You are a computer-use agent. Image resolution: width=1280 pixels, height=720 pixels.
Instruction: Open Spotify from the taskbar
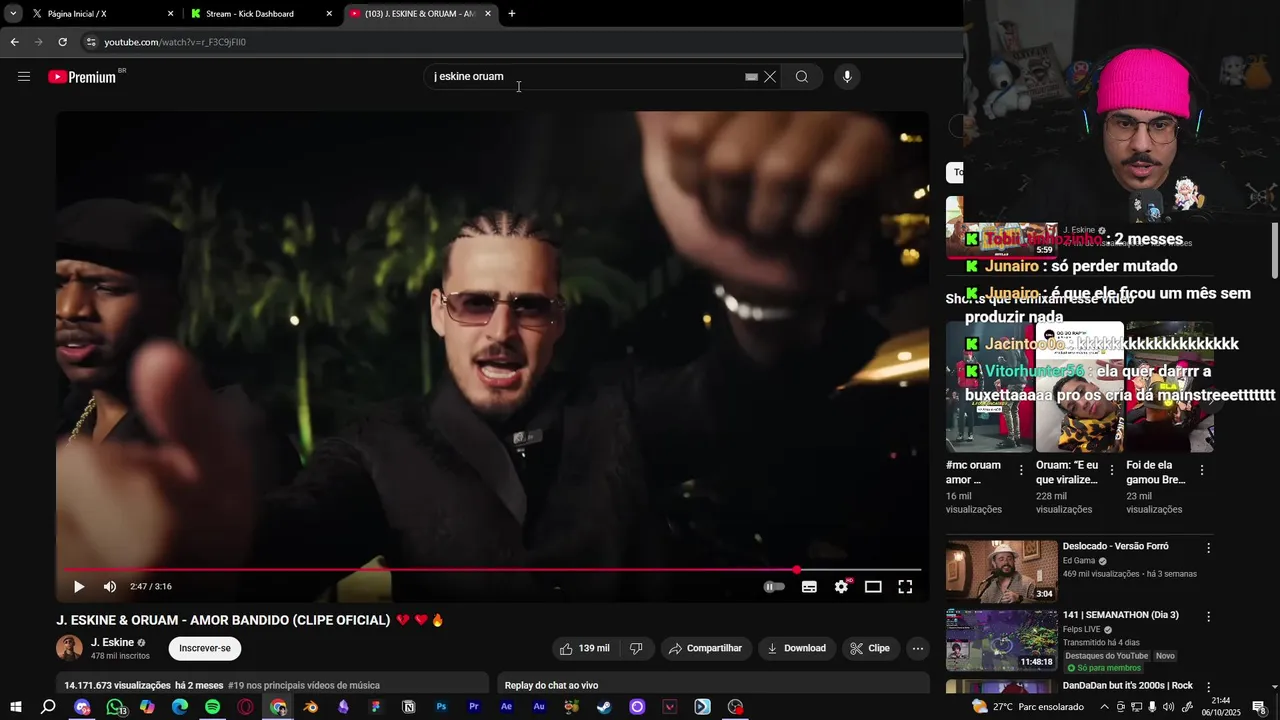[x=213, y=707]
